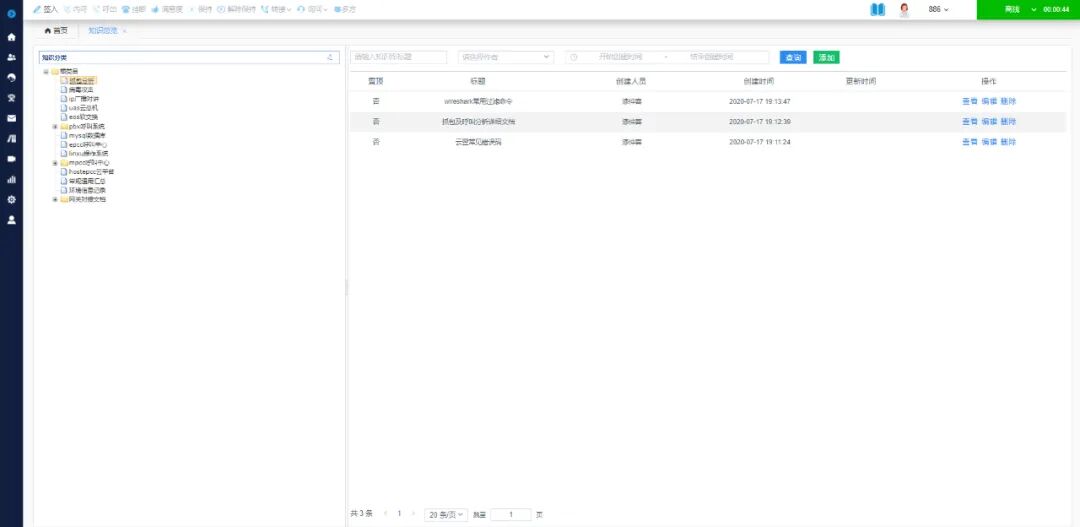
Task: Select the mysql数据库 tree node
Action: [x=87, y=136]
